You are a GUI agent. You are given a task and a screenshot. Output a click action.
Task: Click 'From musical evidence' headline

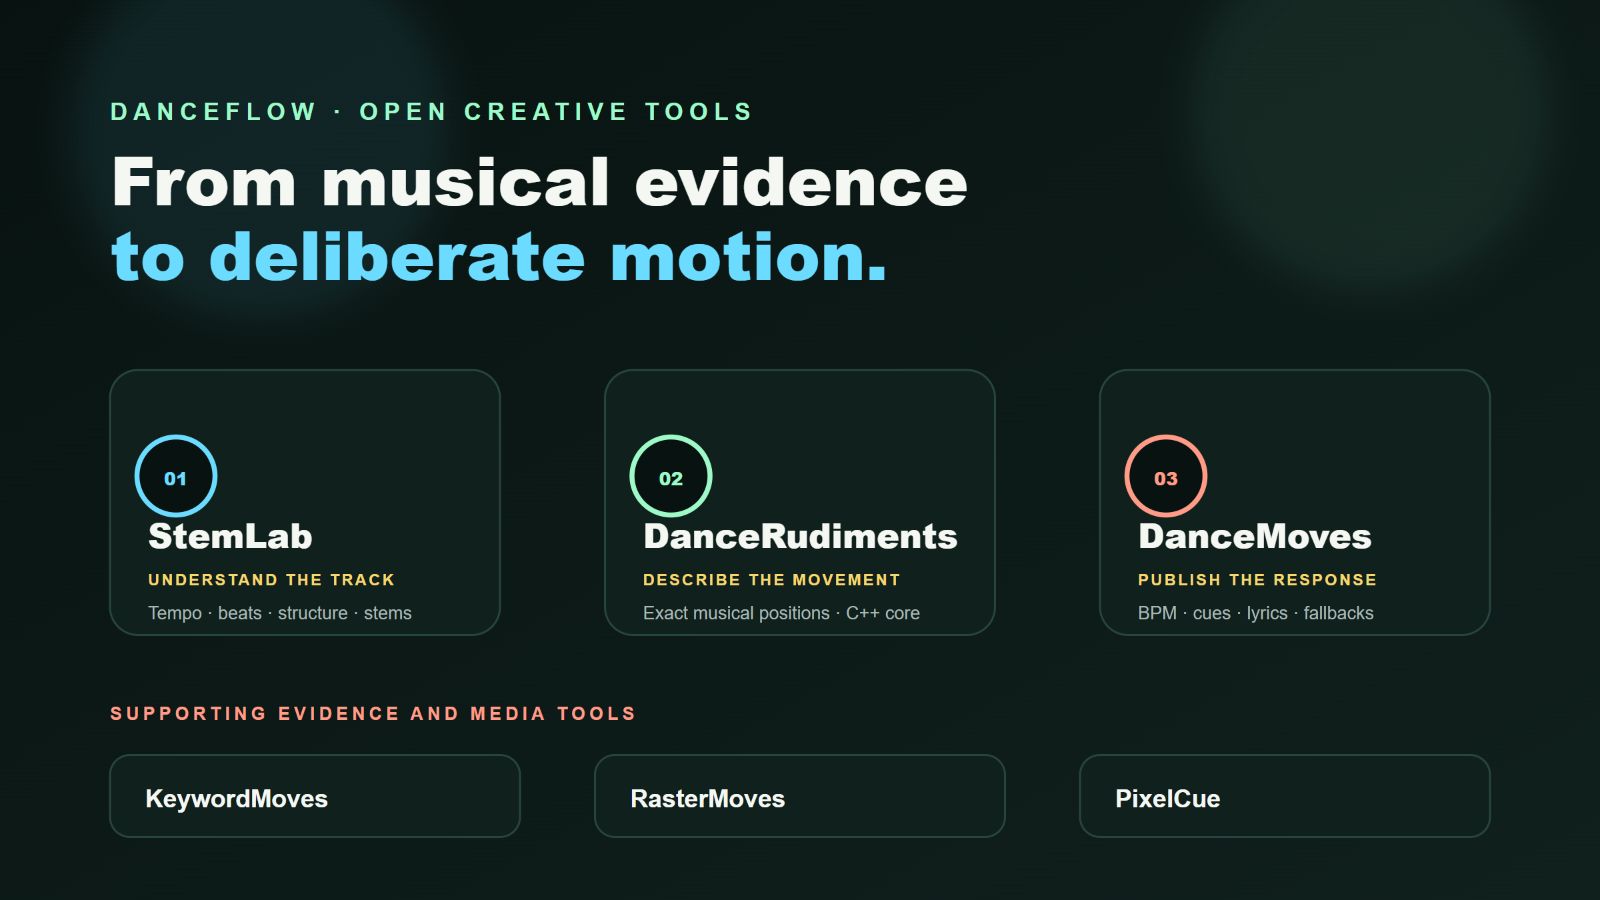click(x=540, y=182)
